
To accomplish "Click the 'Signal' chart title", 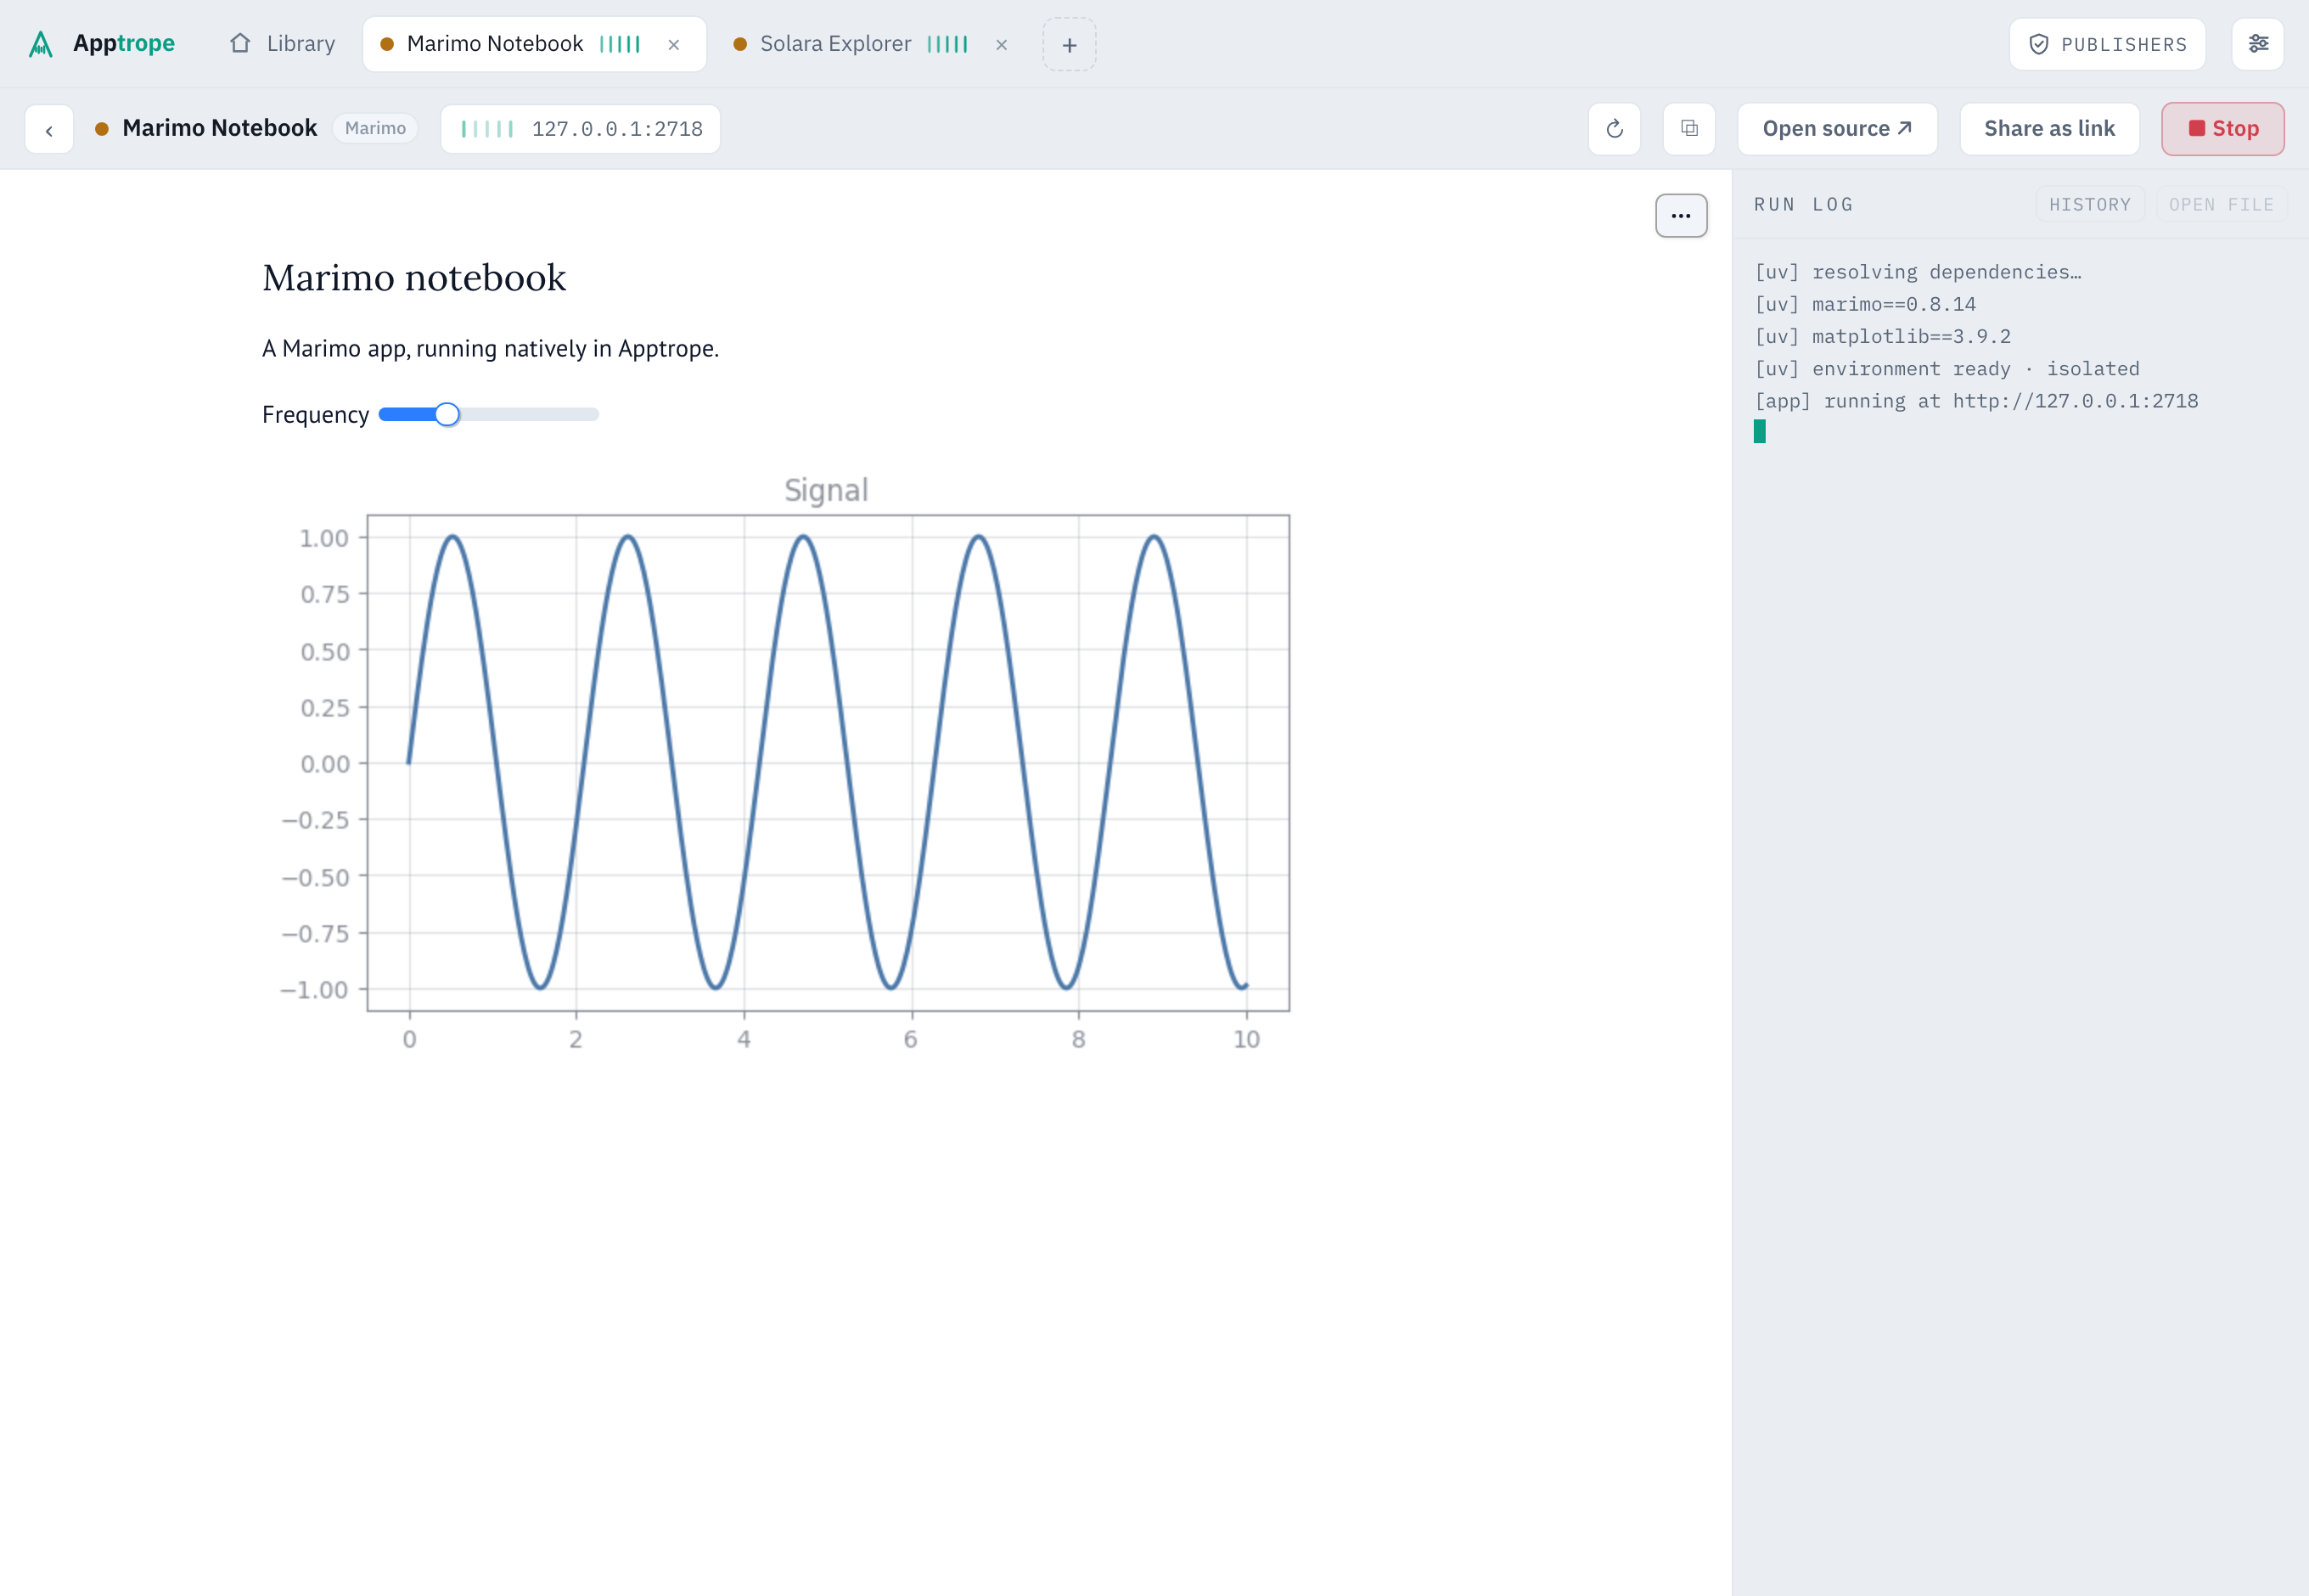I will (826, 490).
